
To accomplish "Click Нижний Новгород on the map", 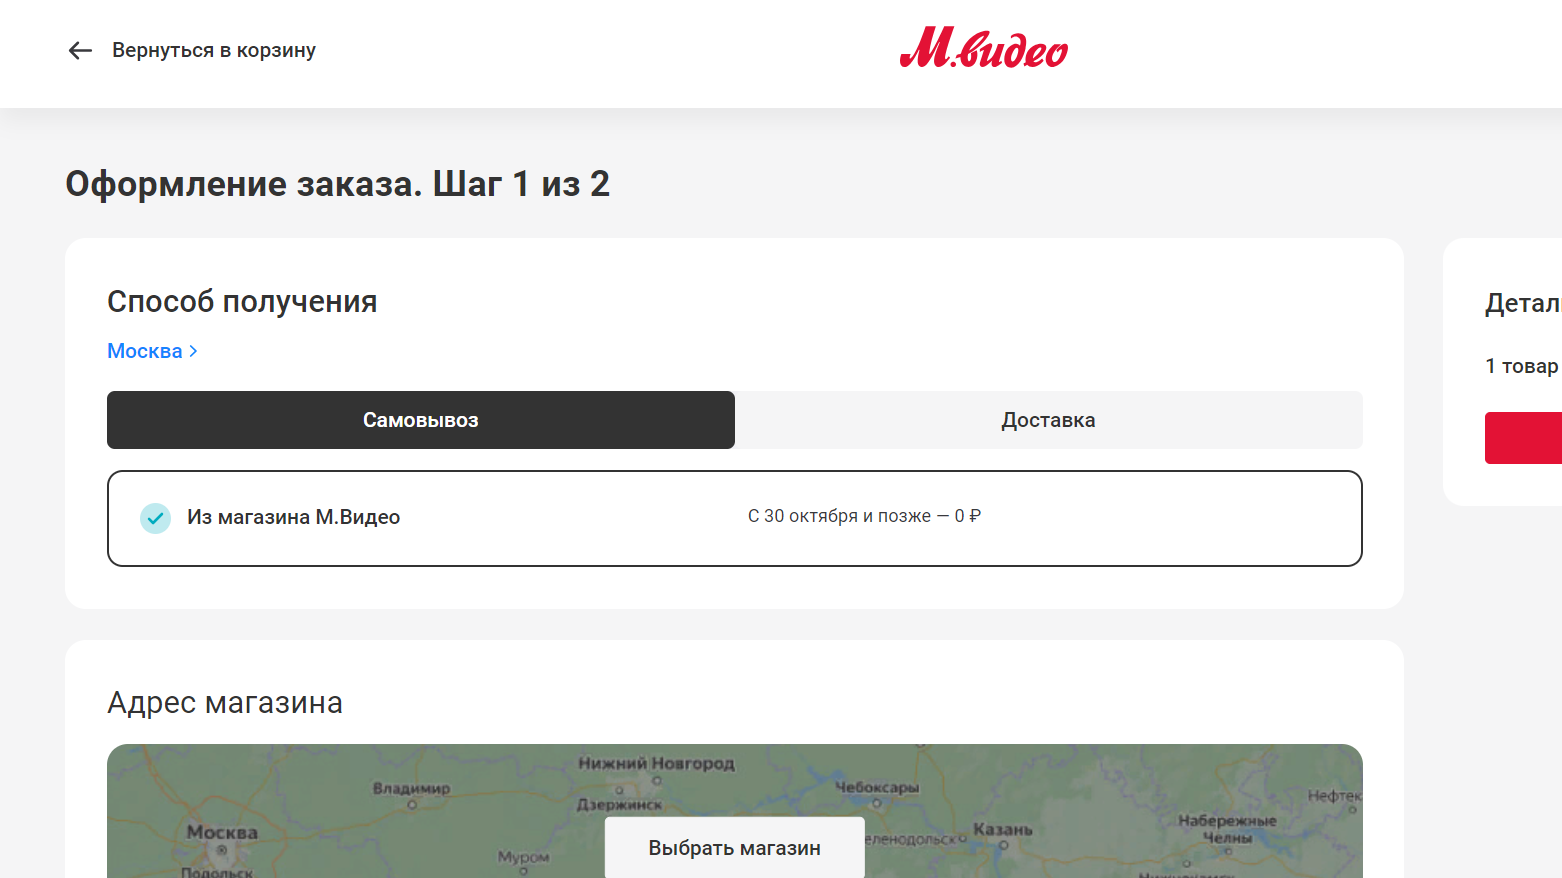I will point(656,764).
